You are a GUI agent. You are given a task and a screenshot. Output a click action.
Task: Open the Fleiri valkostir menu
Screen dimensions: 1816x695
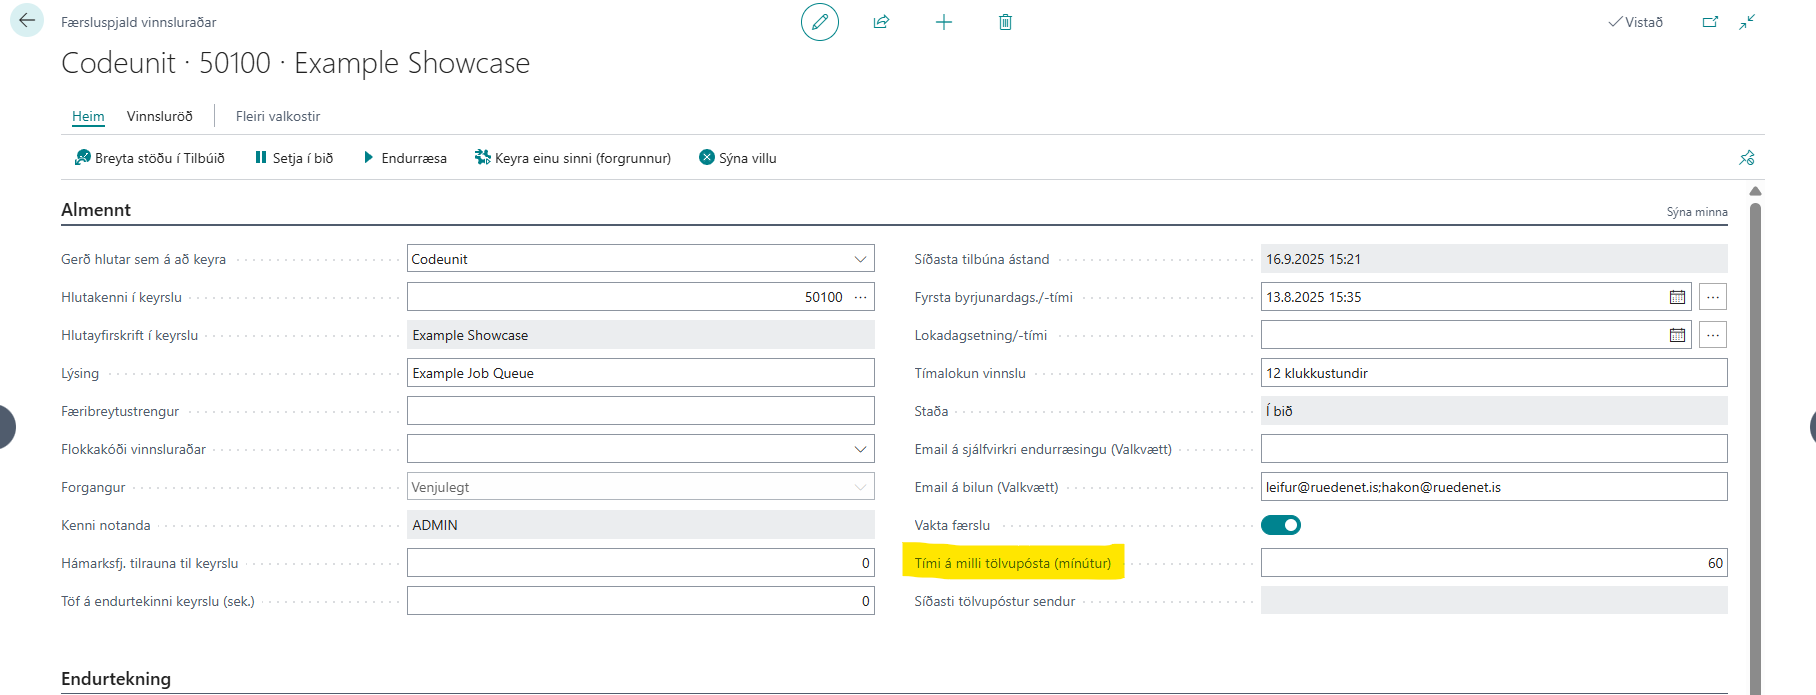[278, 116]
